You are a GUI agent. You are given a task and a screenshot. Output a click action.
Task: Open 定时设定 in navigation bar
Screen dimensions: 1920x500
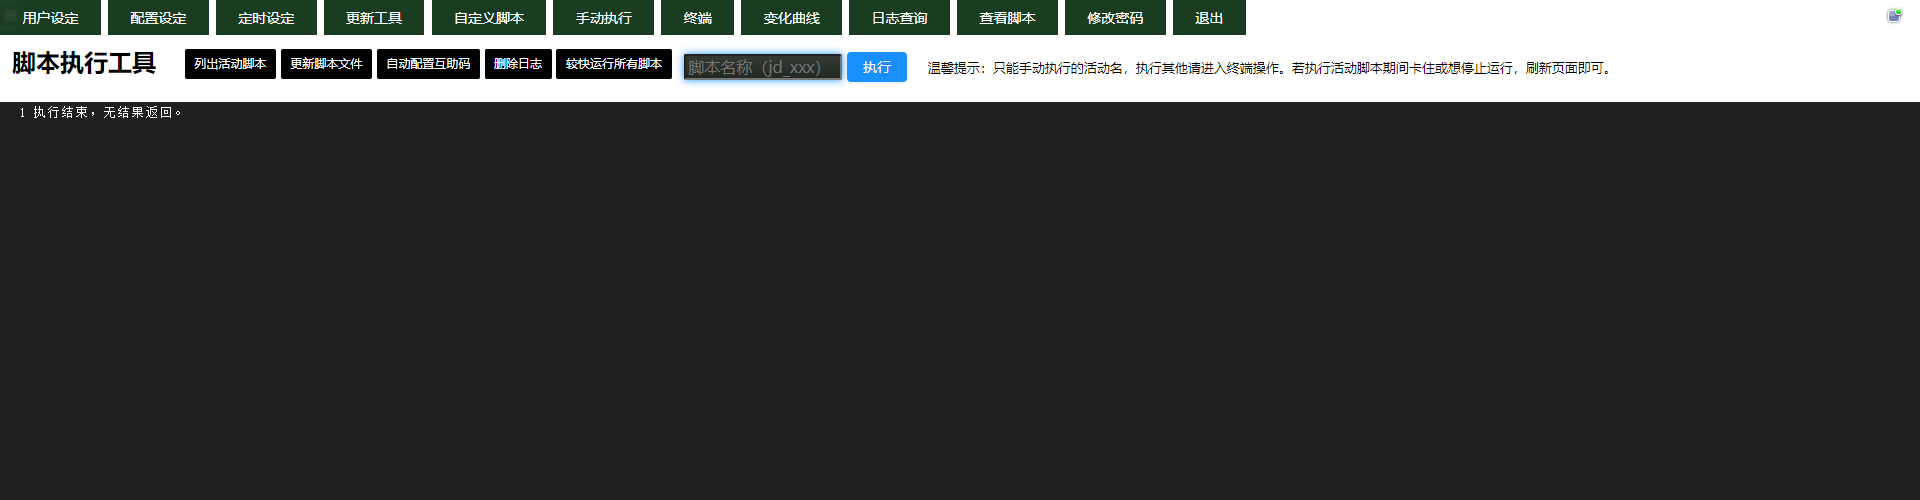click(266, 17)
